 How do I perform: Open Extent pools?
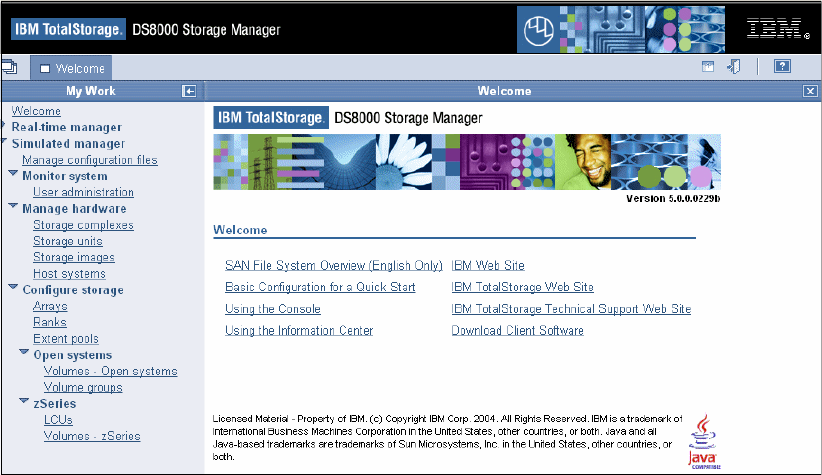click(x=66, y=339)
